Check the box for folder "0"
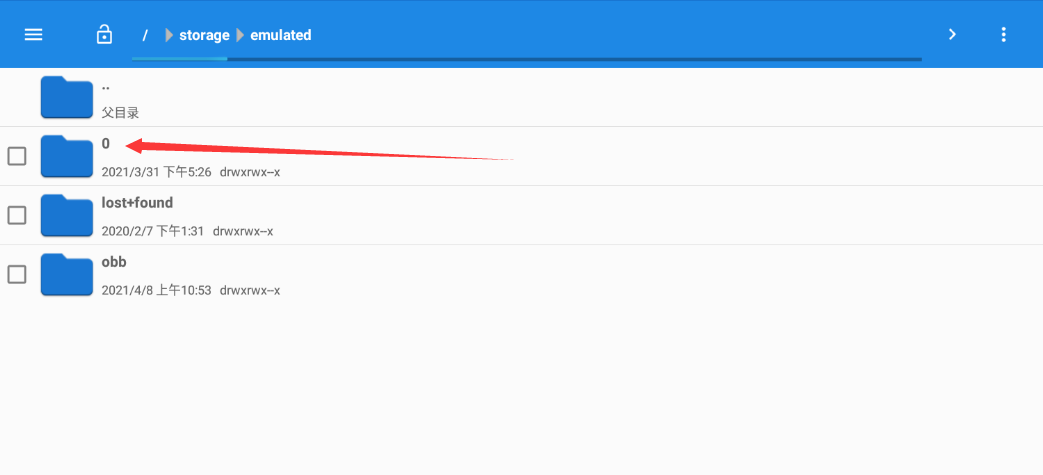 [x=17, y=156]
